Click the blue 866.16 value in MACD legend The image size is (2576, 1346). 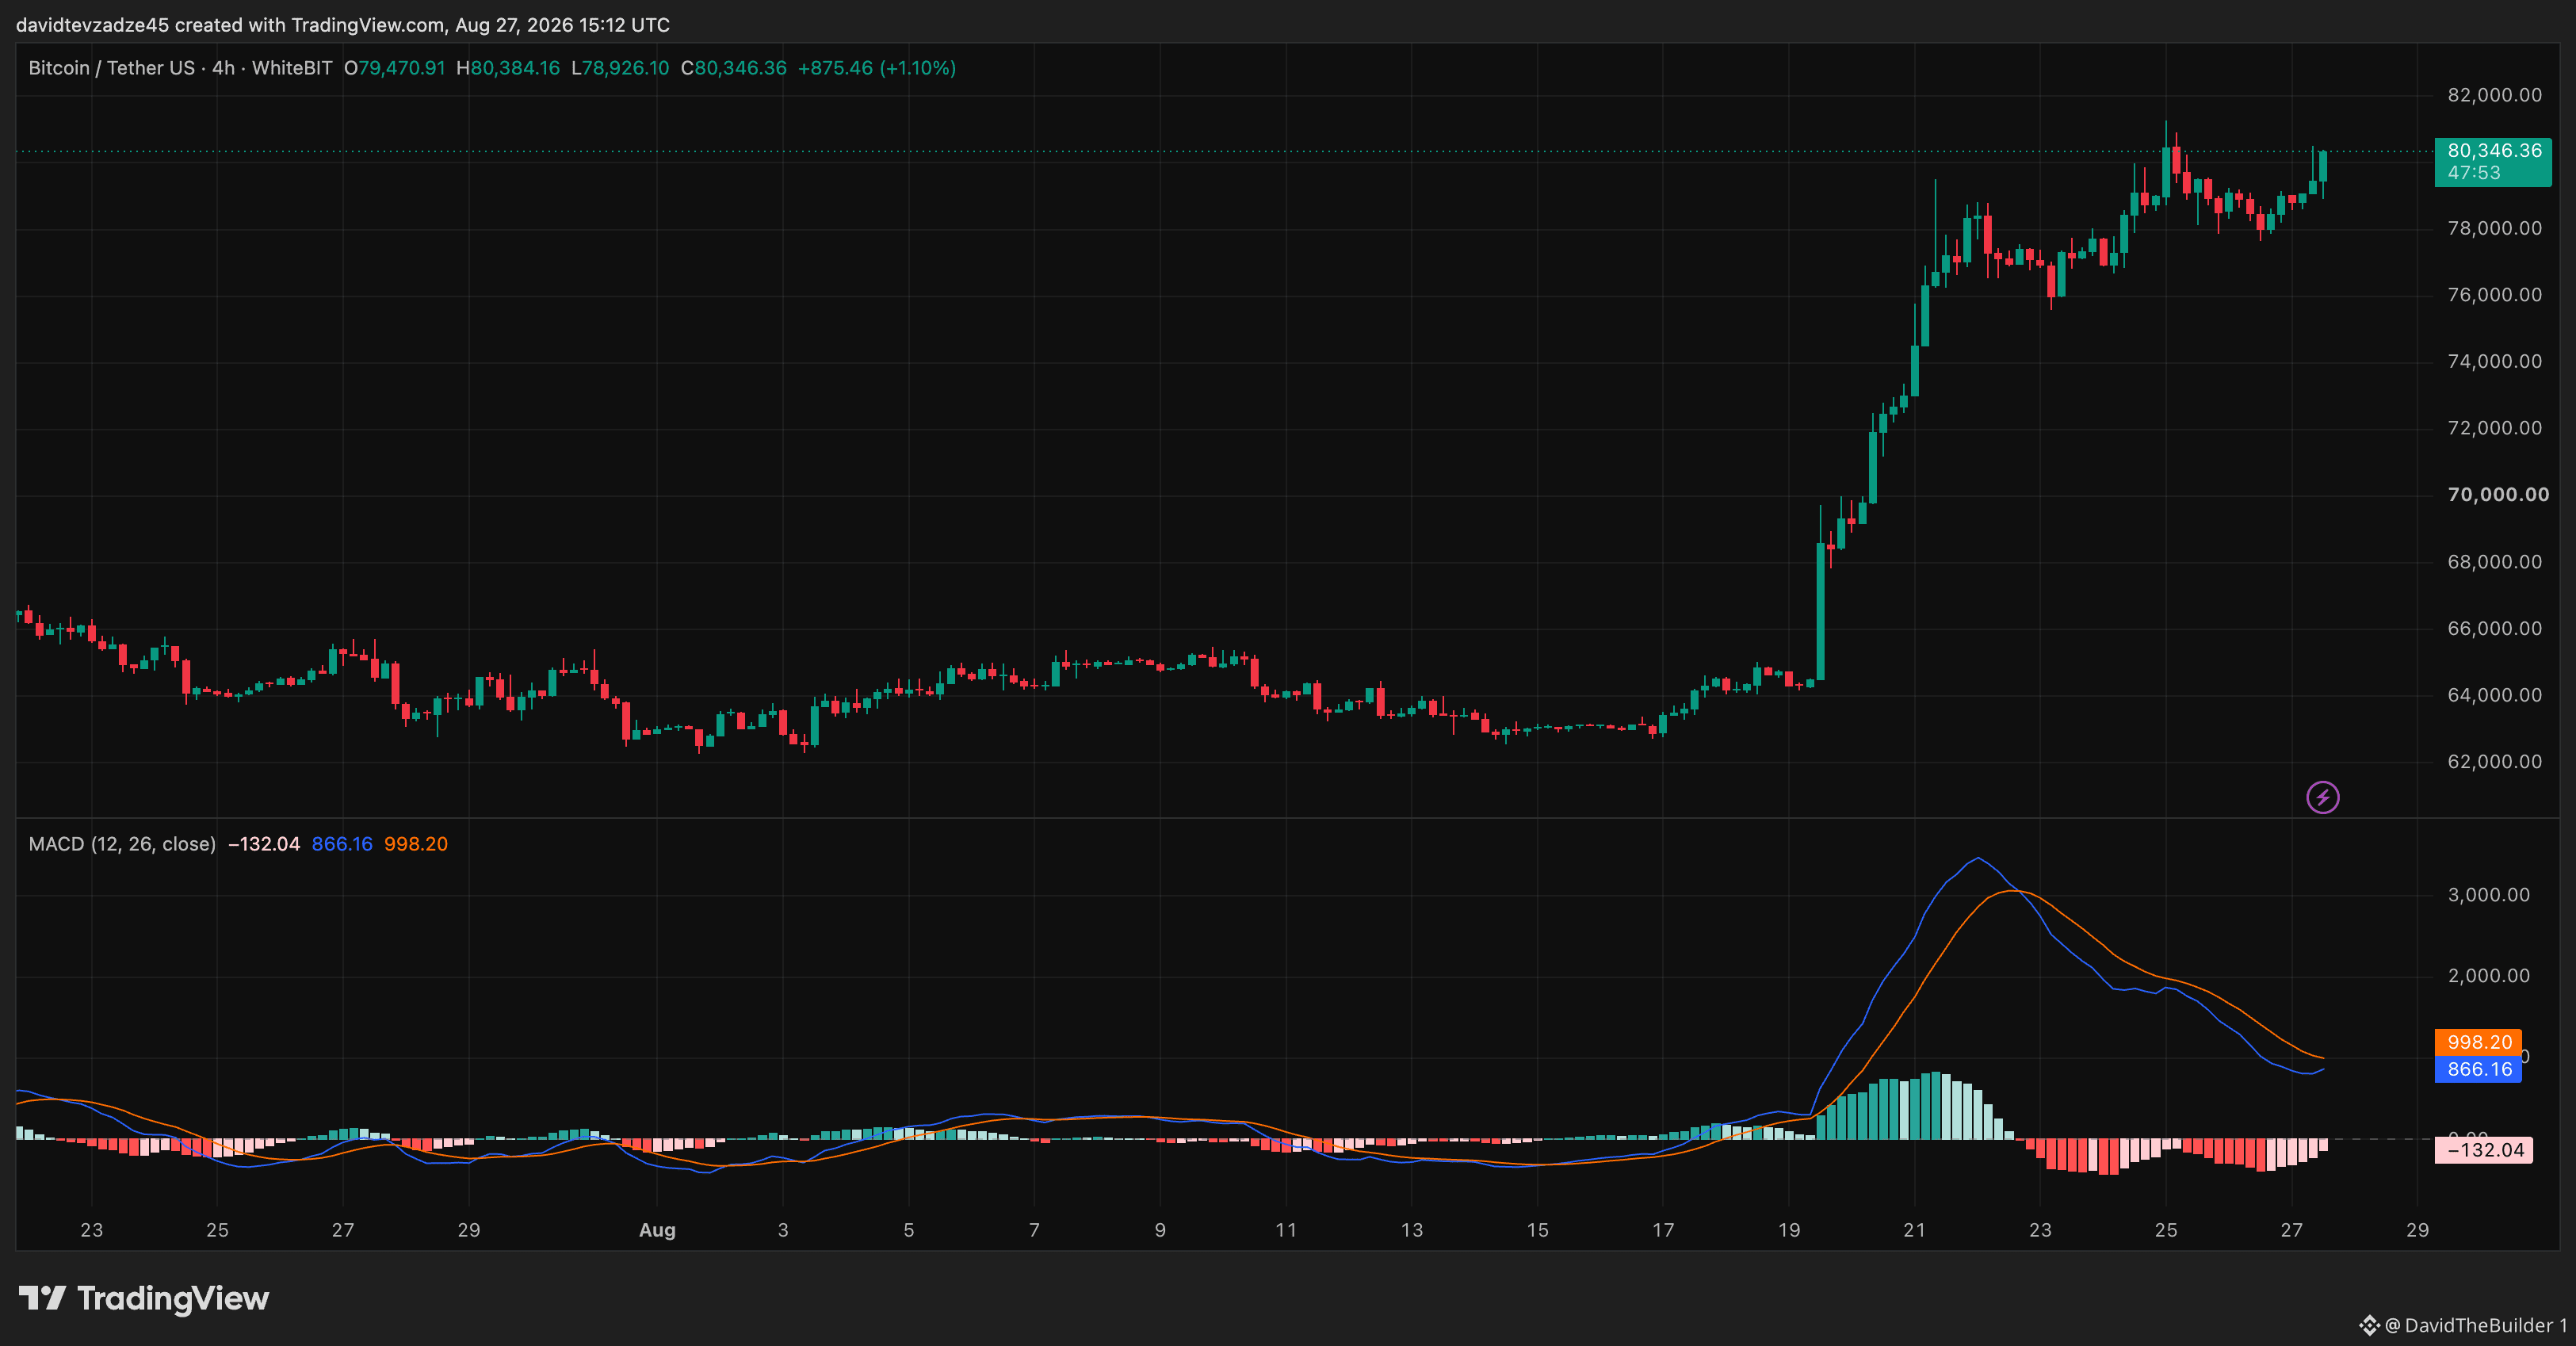(x=342, y=844)
